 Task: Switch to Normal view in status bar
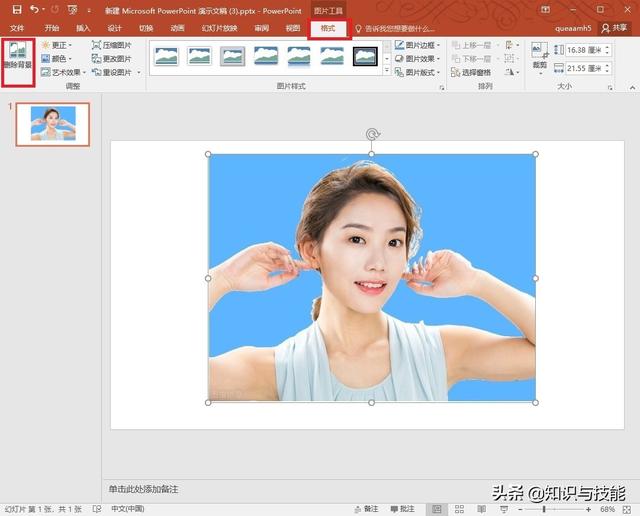(436, 509)
